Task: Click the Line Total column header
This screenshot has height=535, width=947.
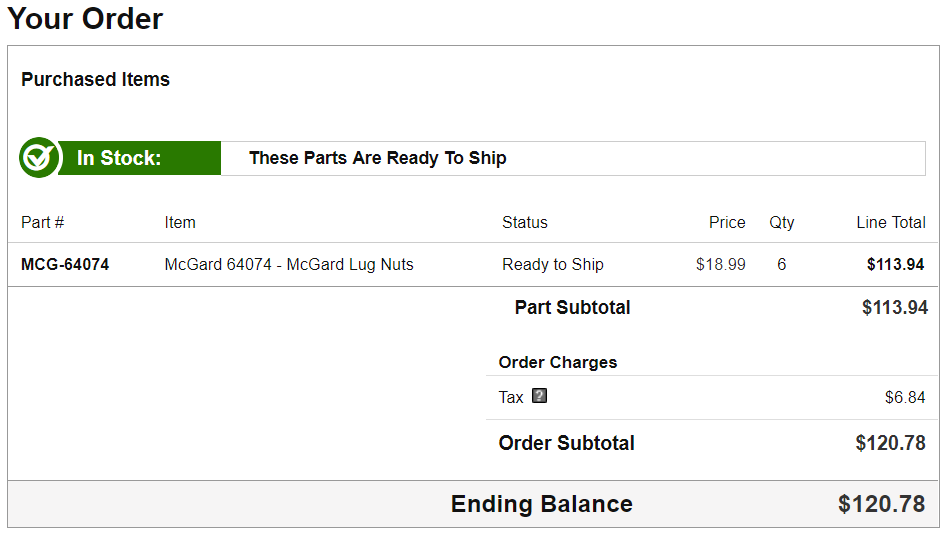Action: click(x=891, y=223)
